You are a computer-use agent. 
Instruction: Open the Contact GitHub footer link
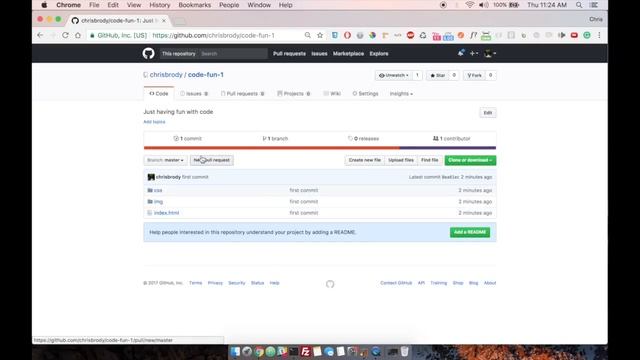396,283
